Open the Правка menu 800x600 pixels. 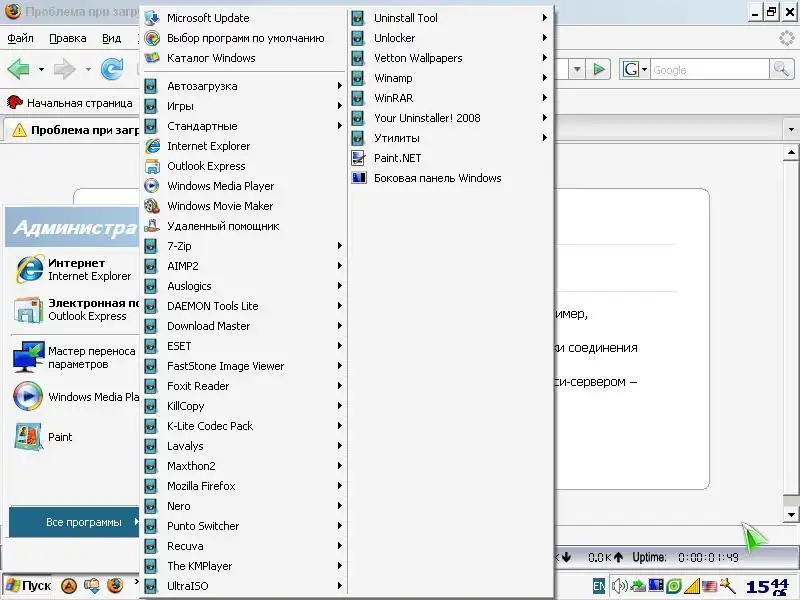coord(68,38)
